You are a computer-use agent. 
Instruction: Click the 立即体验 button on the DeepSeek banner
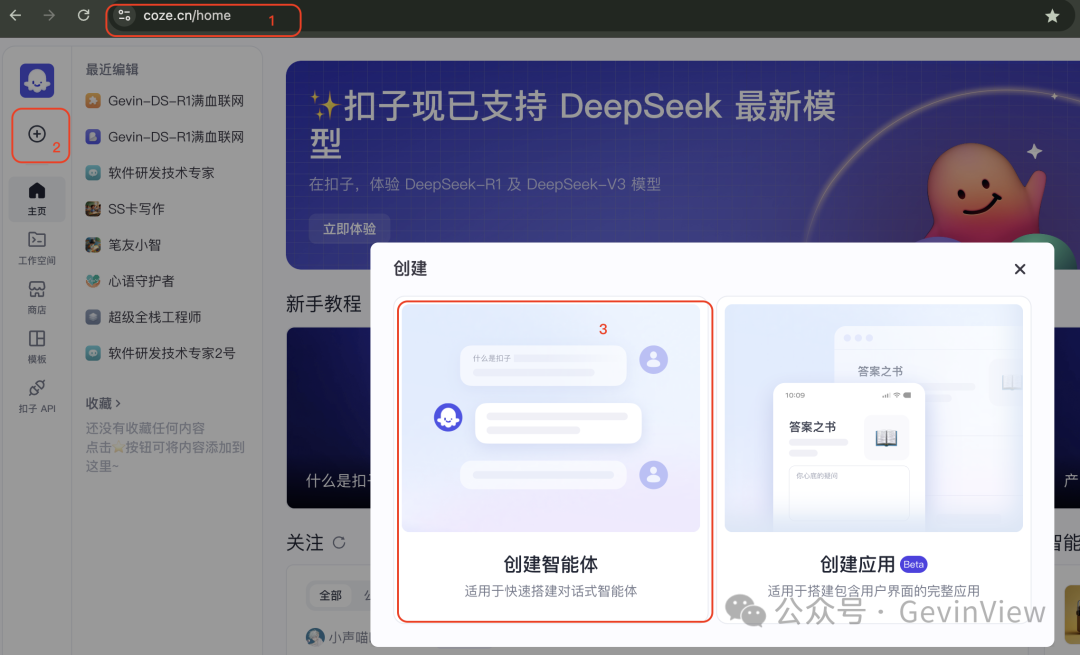(348, 228)
